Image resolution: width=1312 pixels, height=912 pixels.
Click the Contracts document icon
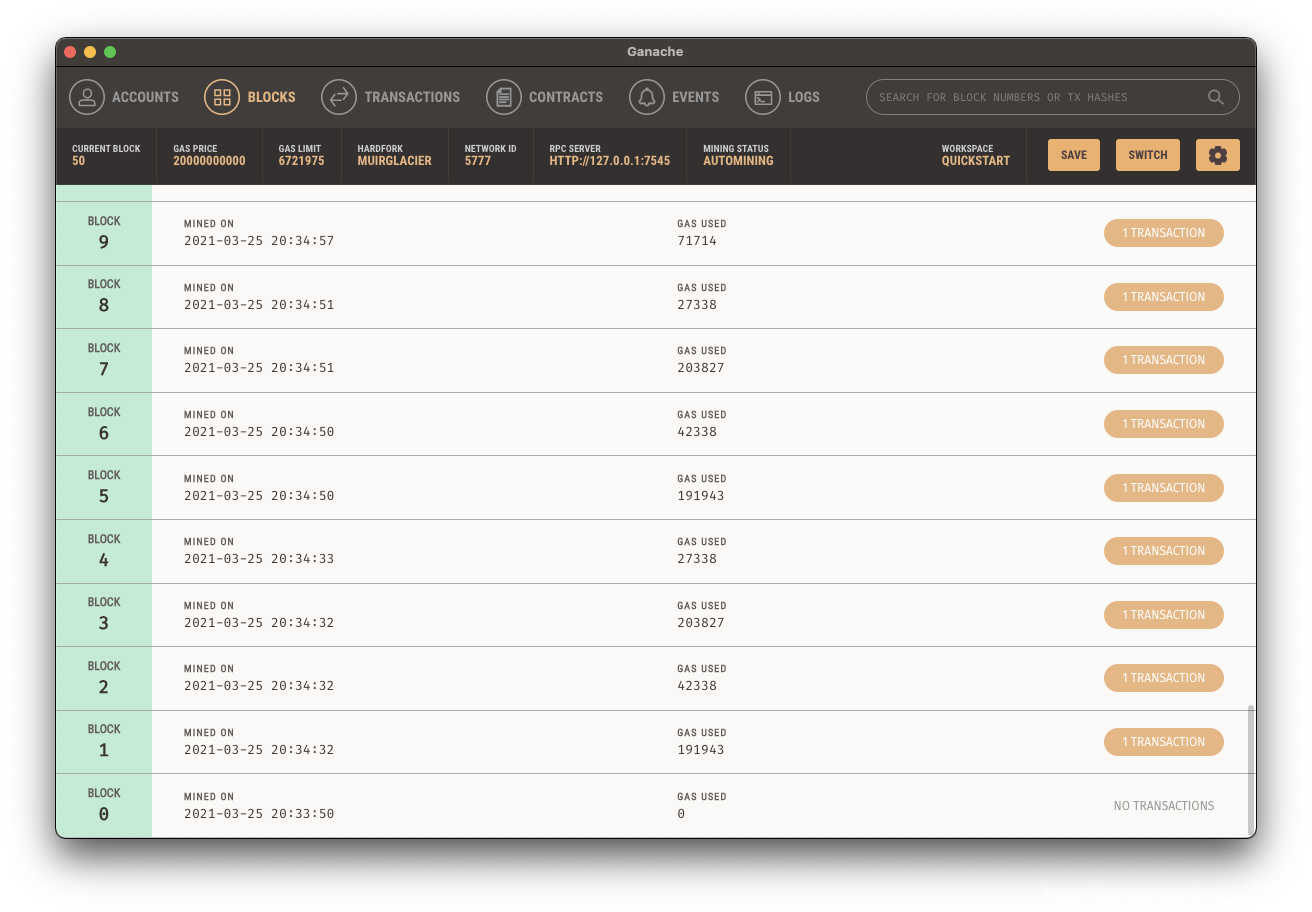504,97
